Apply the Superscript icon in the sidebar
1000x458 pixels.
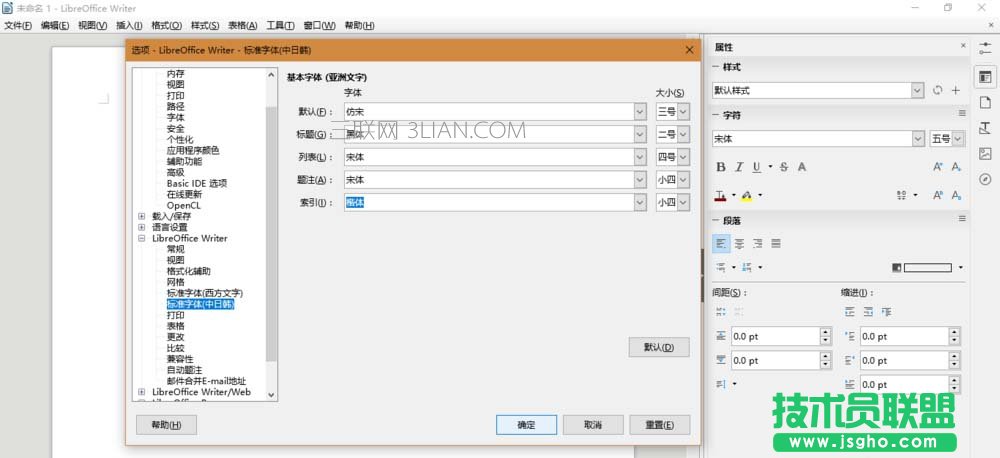[x=938, y=195]
